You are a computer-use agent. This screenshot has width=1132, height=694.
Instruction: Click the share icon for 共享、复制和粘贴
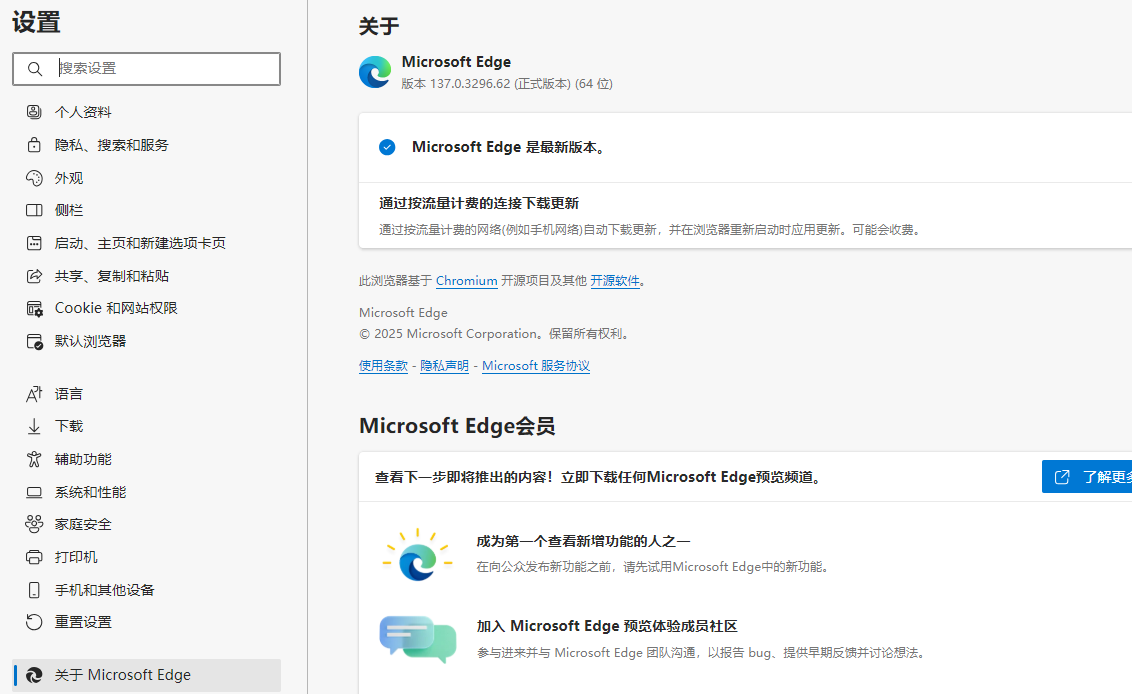click(x=34, y=276)
